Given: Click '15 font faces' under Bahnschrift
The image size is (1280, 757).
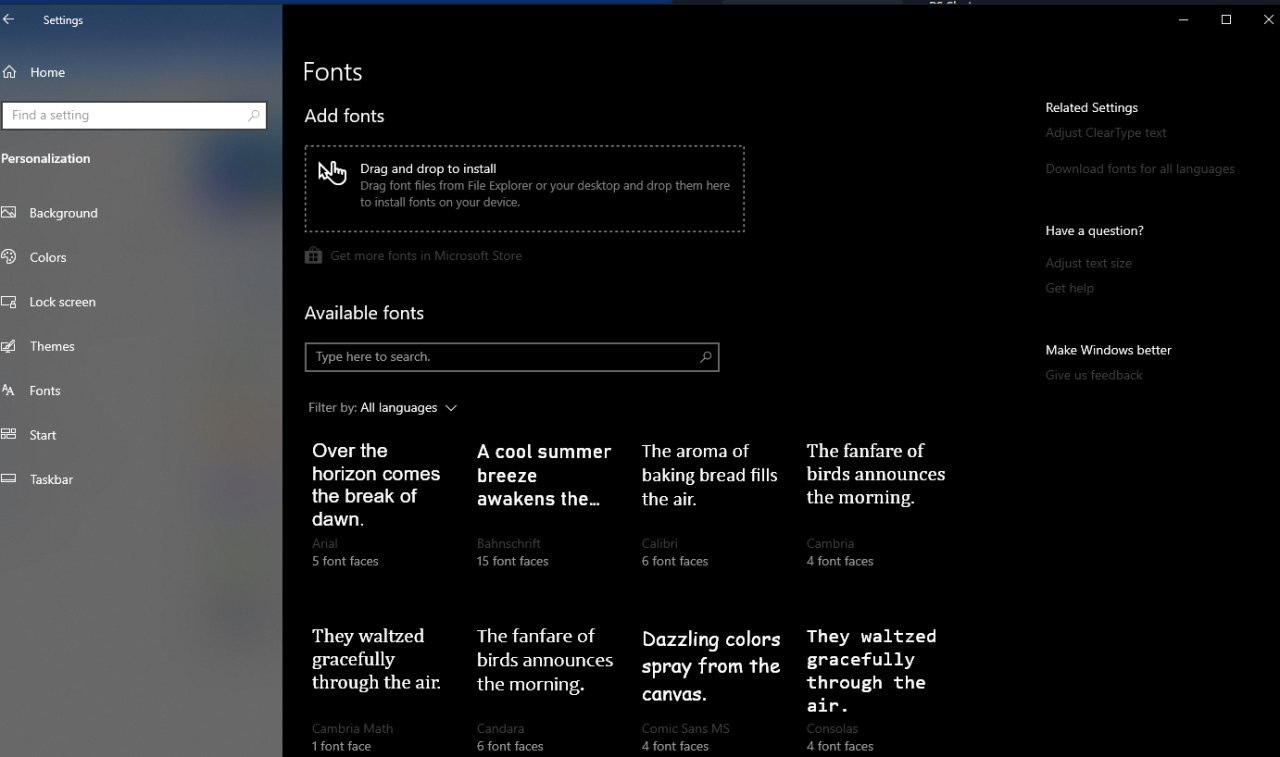Looking at the screenshot, I should tap(513, 562).
